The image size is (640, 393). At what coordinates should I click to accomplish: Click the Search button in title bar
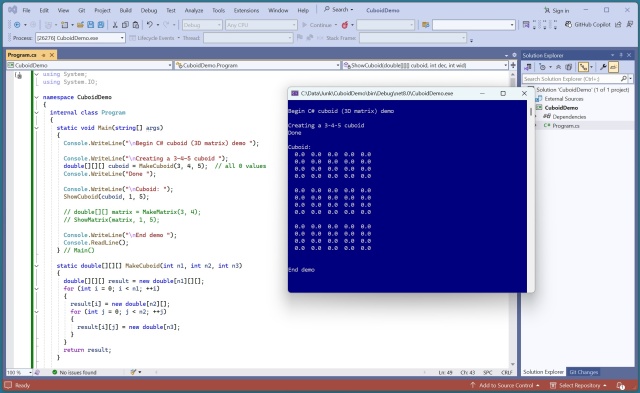pyautogui.click(x=338, y=9)
